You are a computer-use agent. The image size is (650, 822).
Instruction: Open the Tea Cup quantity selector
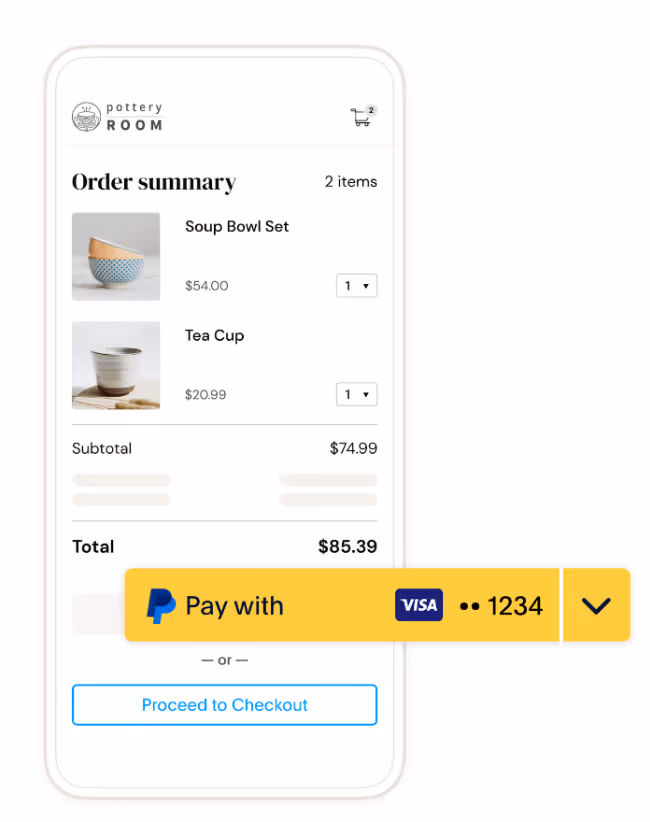click(356, 394)
